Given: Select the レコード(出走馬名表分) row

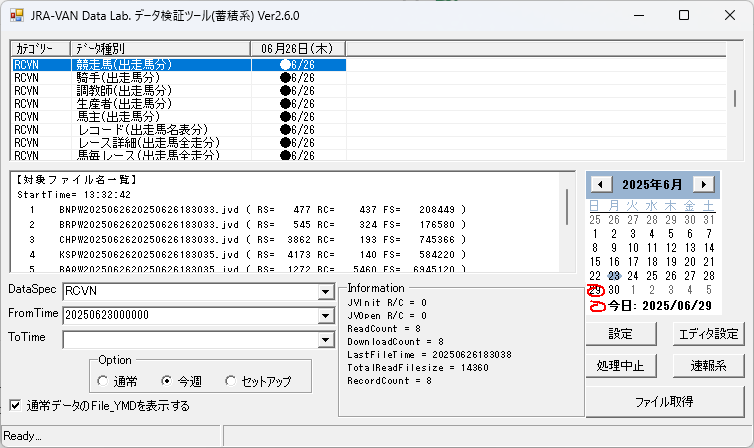Looking at the screenshot, I should coord(179,129).
